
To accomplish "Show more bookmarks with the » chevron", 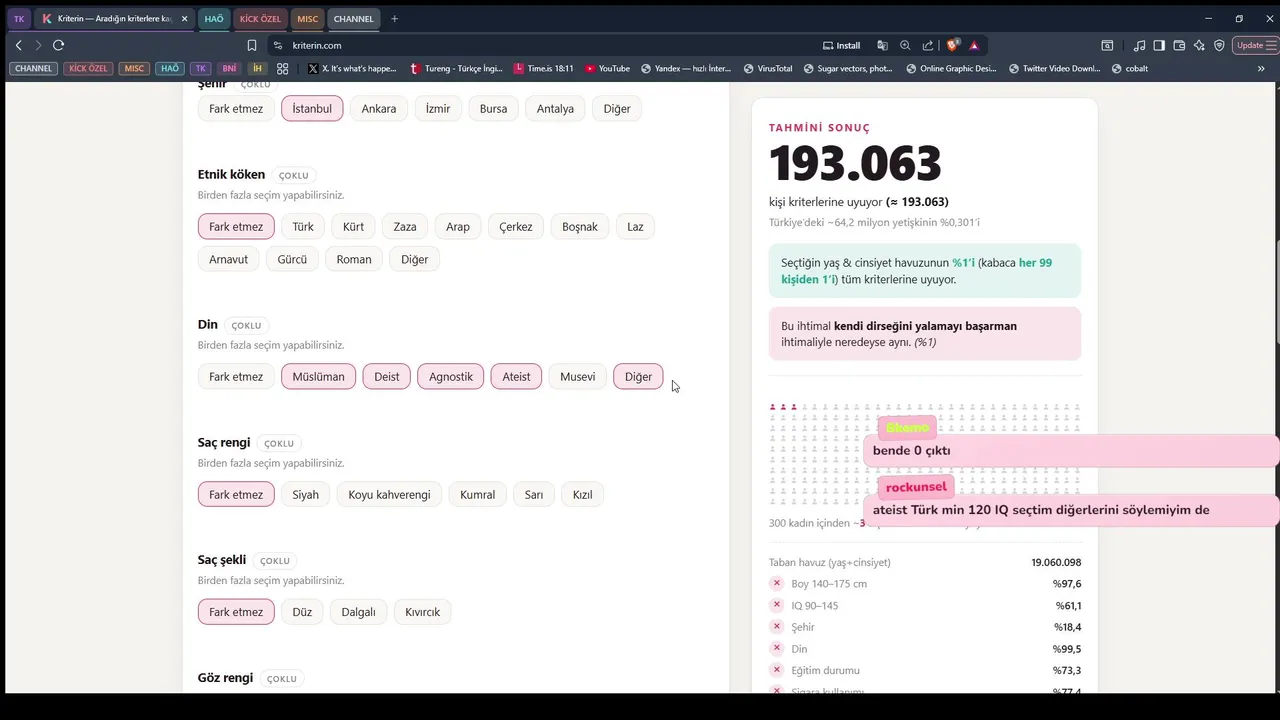I will (x=1261, y=68).
